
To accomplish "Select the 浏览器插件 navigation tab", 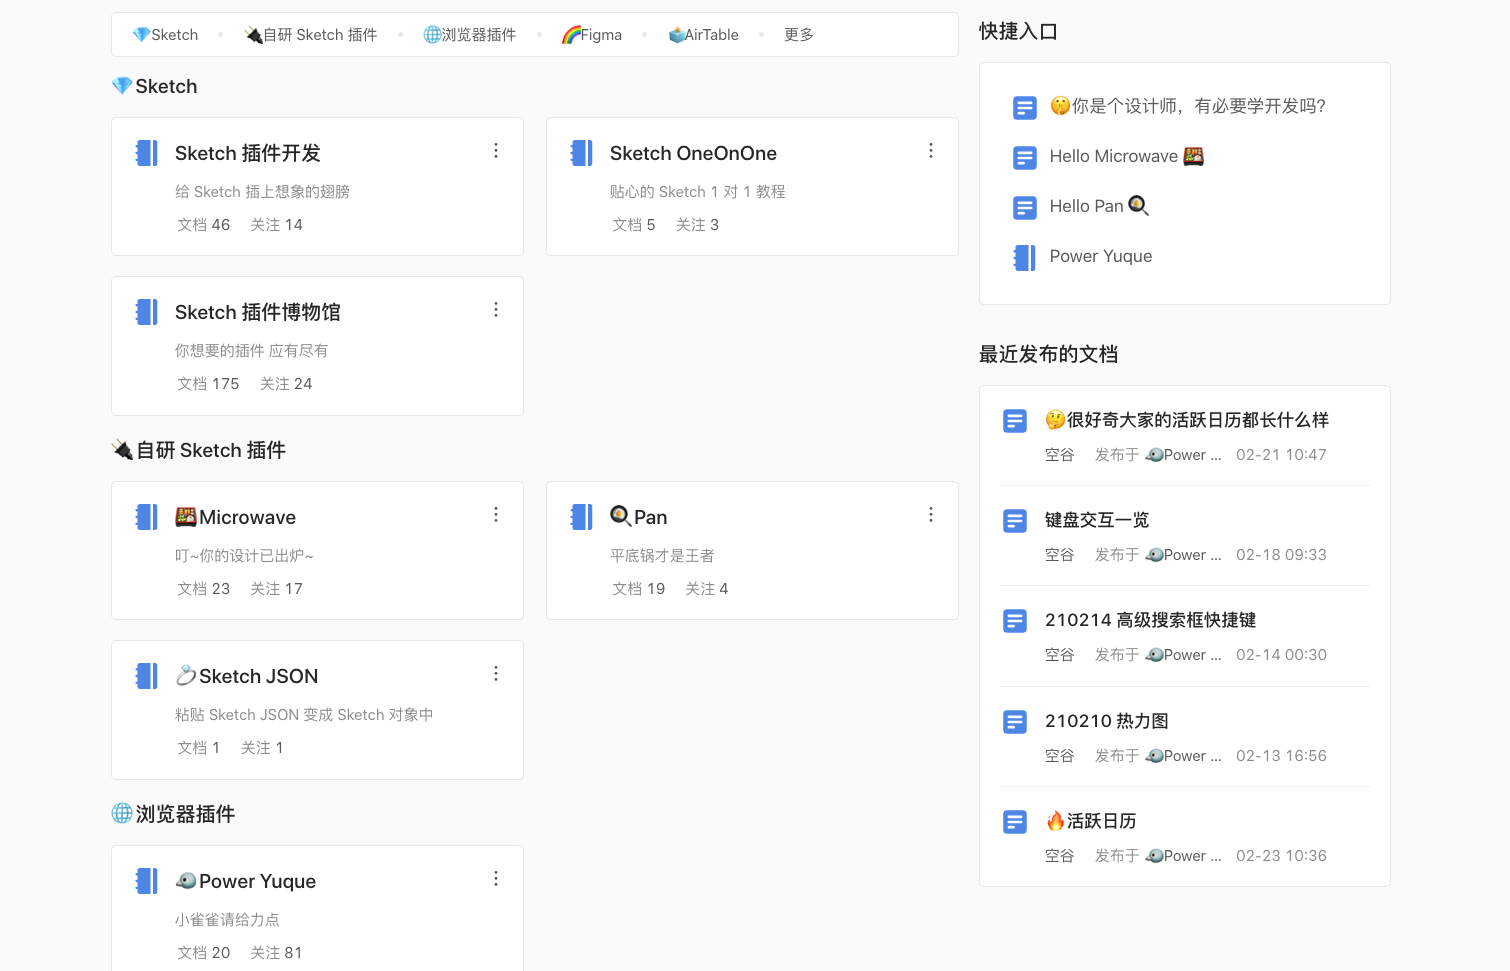I will 469,35.
